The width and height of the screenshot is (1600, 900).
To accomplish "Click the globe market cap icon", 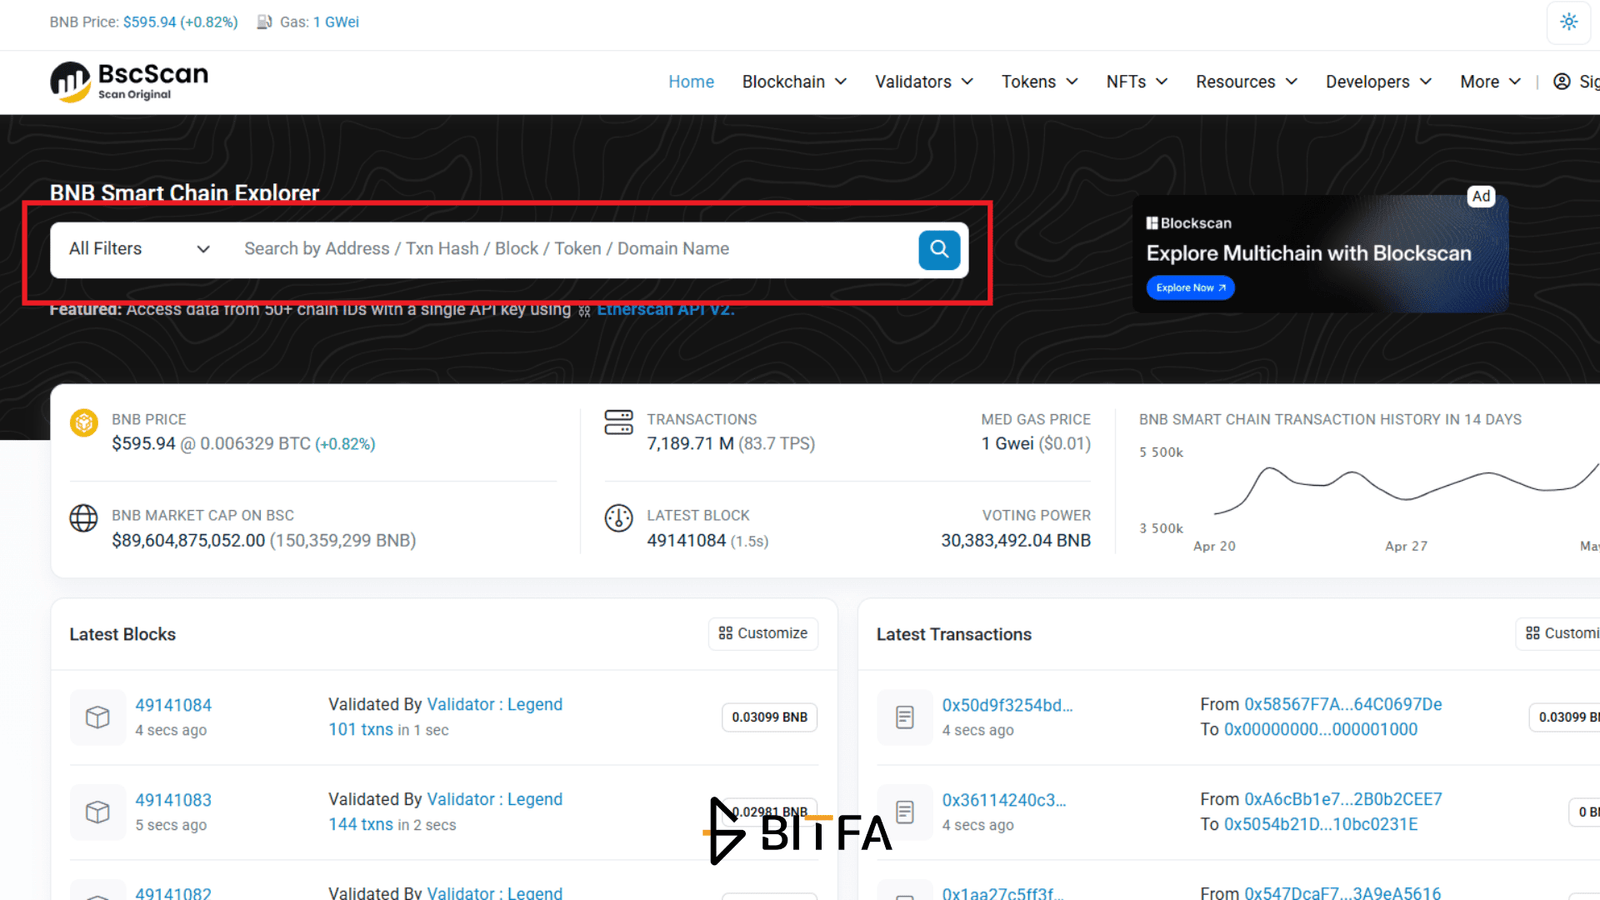I will tap(84, 518).
